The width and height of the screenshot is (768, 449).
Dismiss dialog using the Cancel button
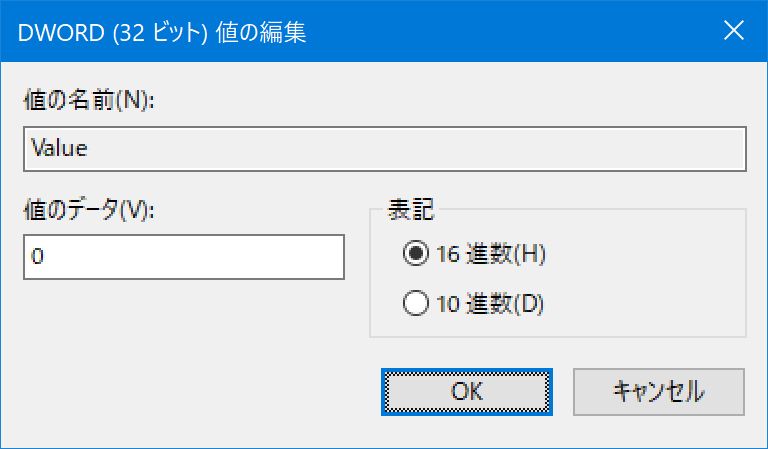(659, 392)
